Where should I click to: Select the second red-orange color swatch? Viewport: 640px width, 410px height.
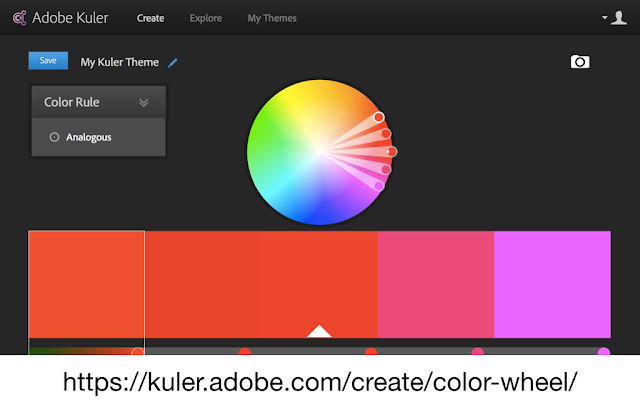[203, 284]
